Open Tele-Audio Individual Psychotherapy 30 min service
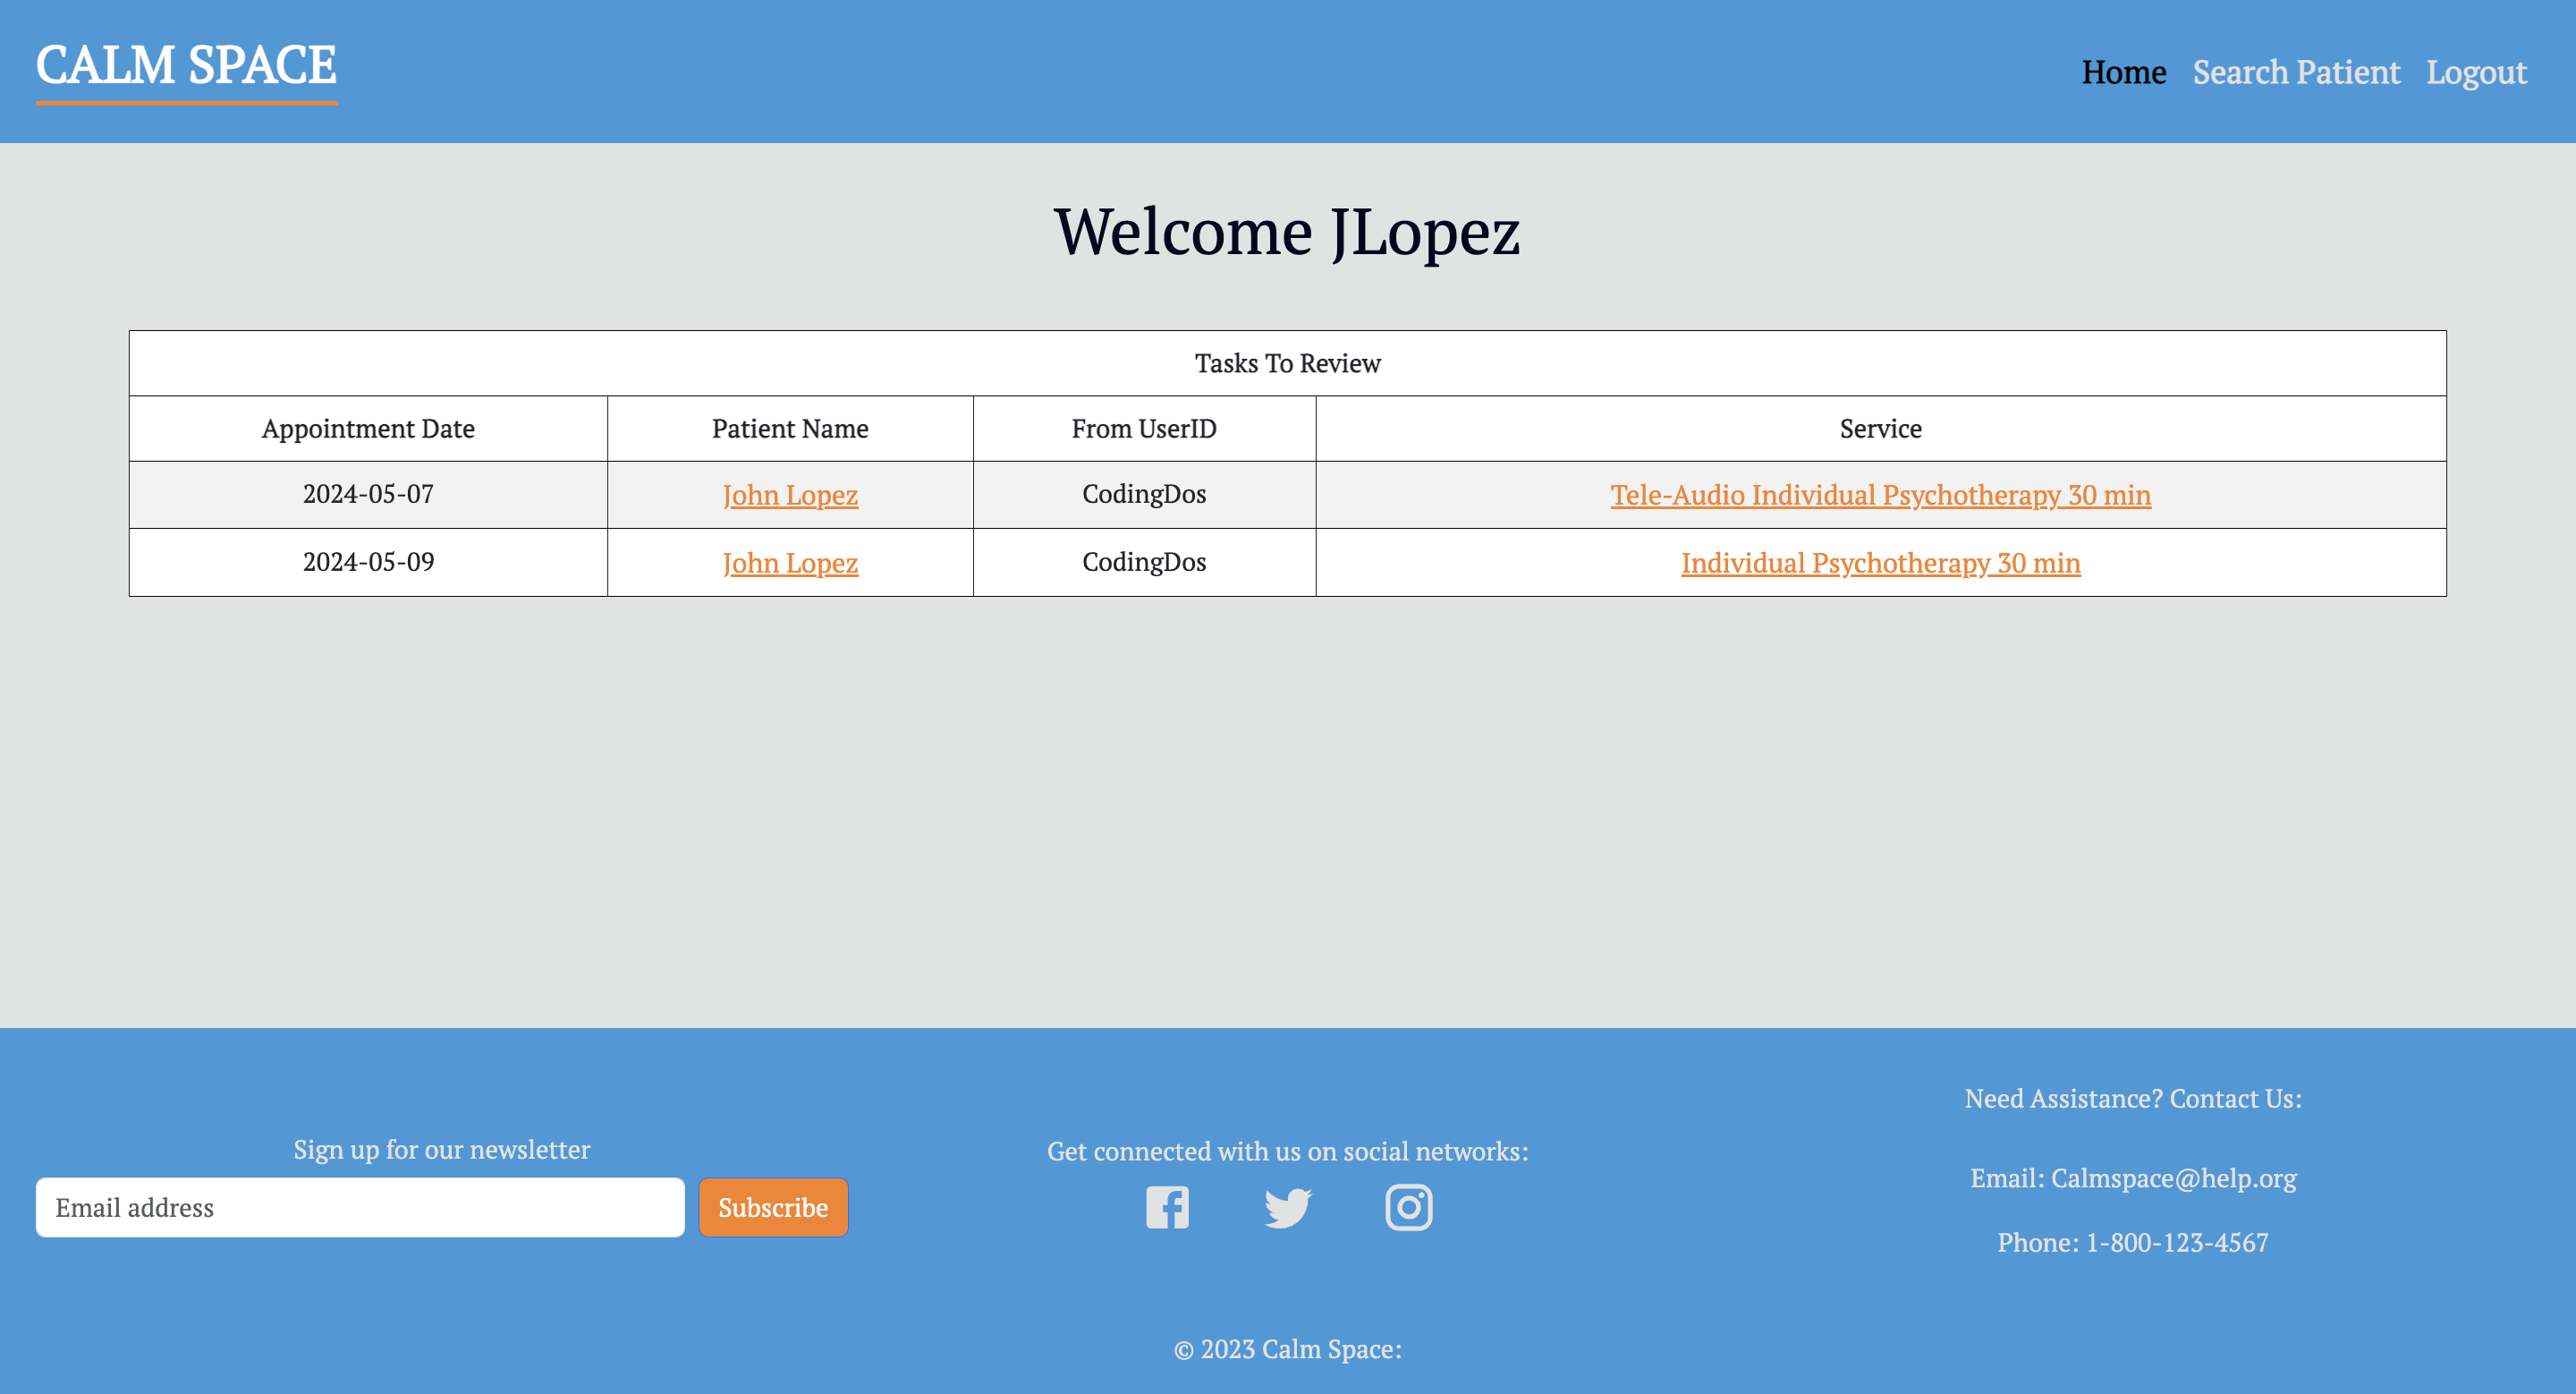 [x=1880, y=495]
